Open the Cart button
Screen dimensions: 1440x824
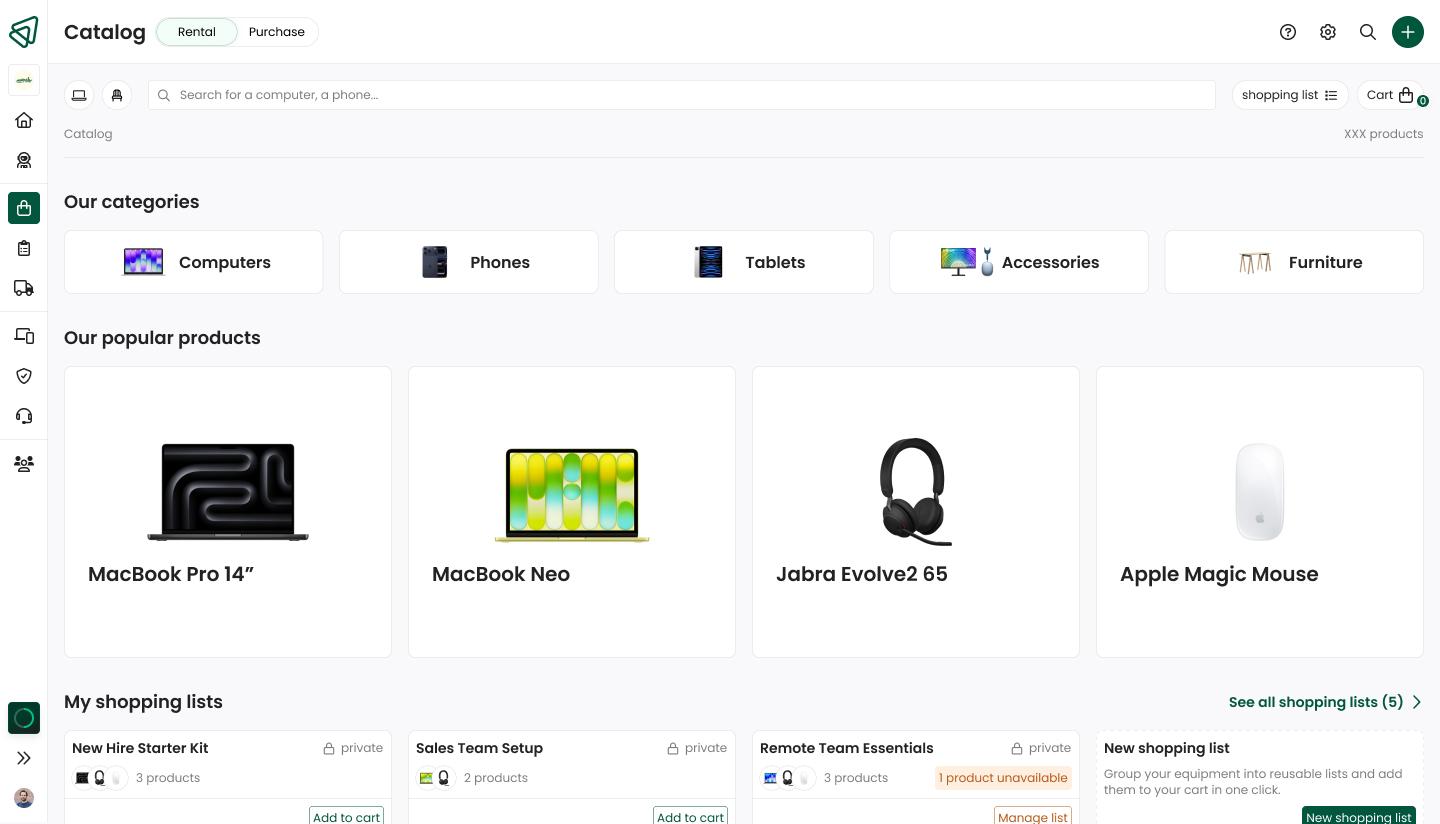point(1390,95)
